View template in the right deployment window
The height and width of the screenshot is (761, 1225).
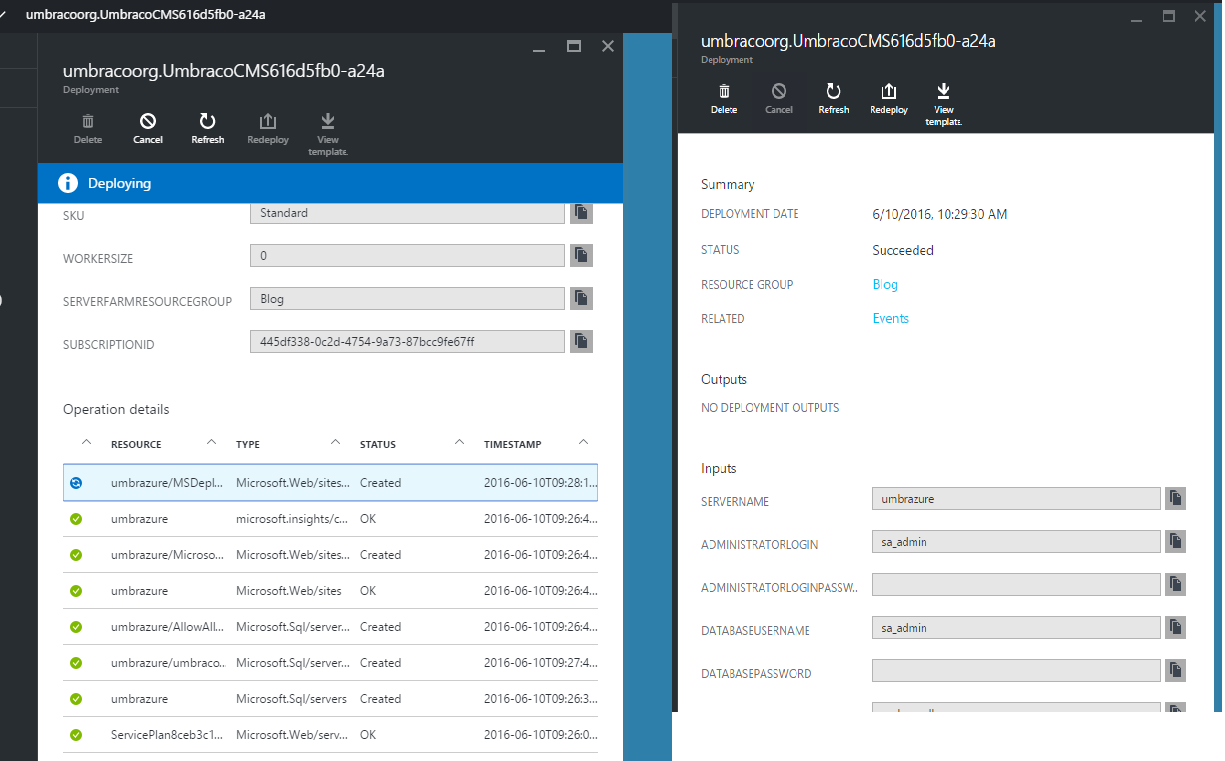click(944, 104)
